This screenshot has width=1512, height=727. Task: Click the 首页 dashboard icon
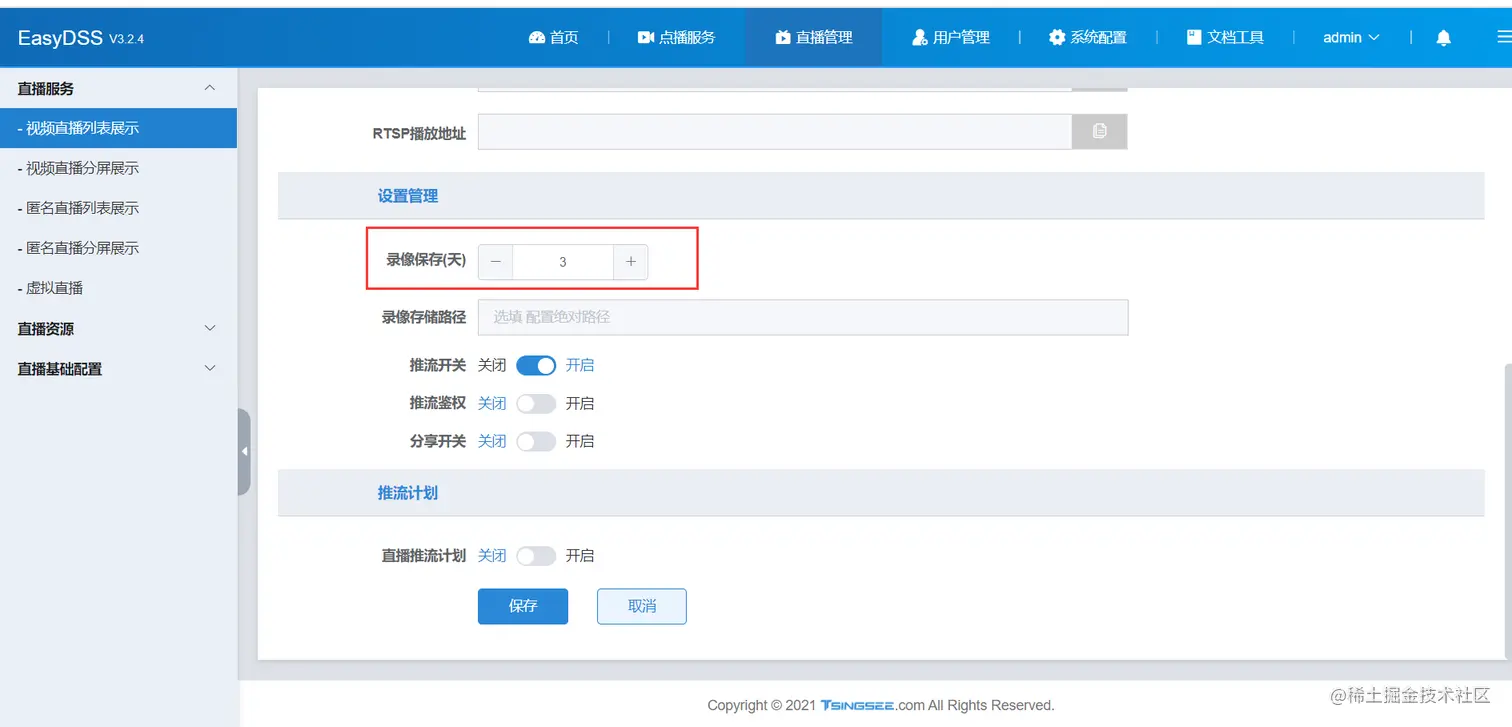[x=537, y=37]
